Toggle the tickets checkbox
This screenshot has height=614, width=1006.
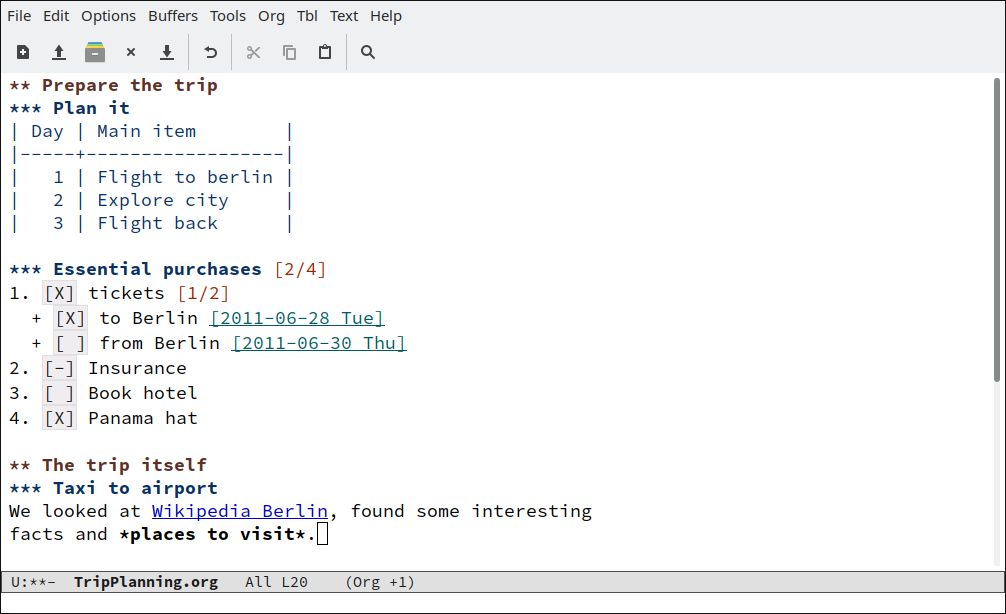tap(59, 293)
